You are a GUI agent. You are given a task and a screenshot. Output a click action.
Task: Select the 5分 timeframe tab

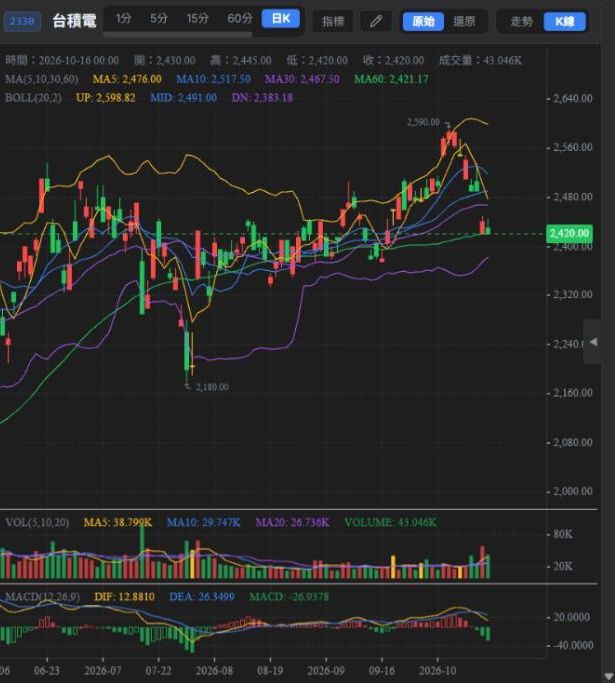(159, 18)
